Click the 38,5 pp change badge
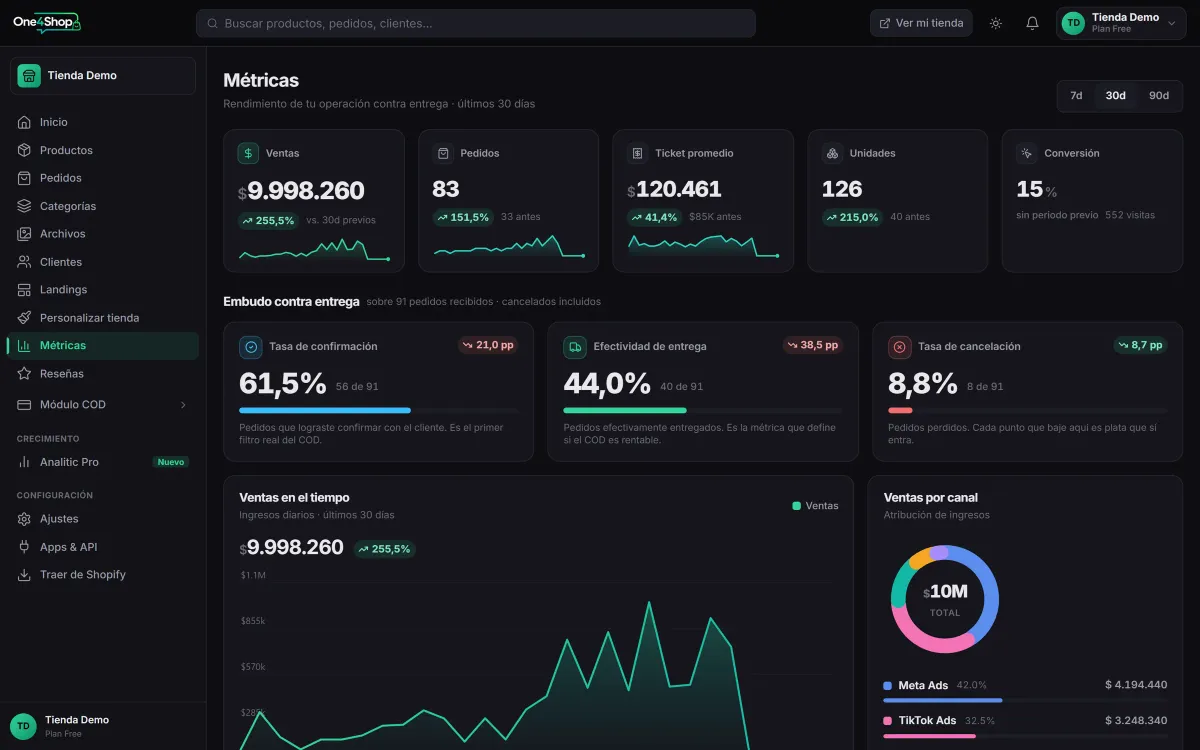Image resolution: width=1200 pixels, height=750 pixels. click(x=812, y=345)
